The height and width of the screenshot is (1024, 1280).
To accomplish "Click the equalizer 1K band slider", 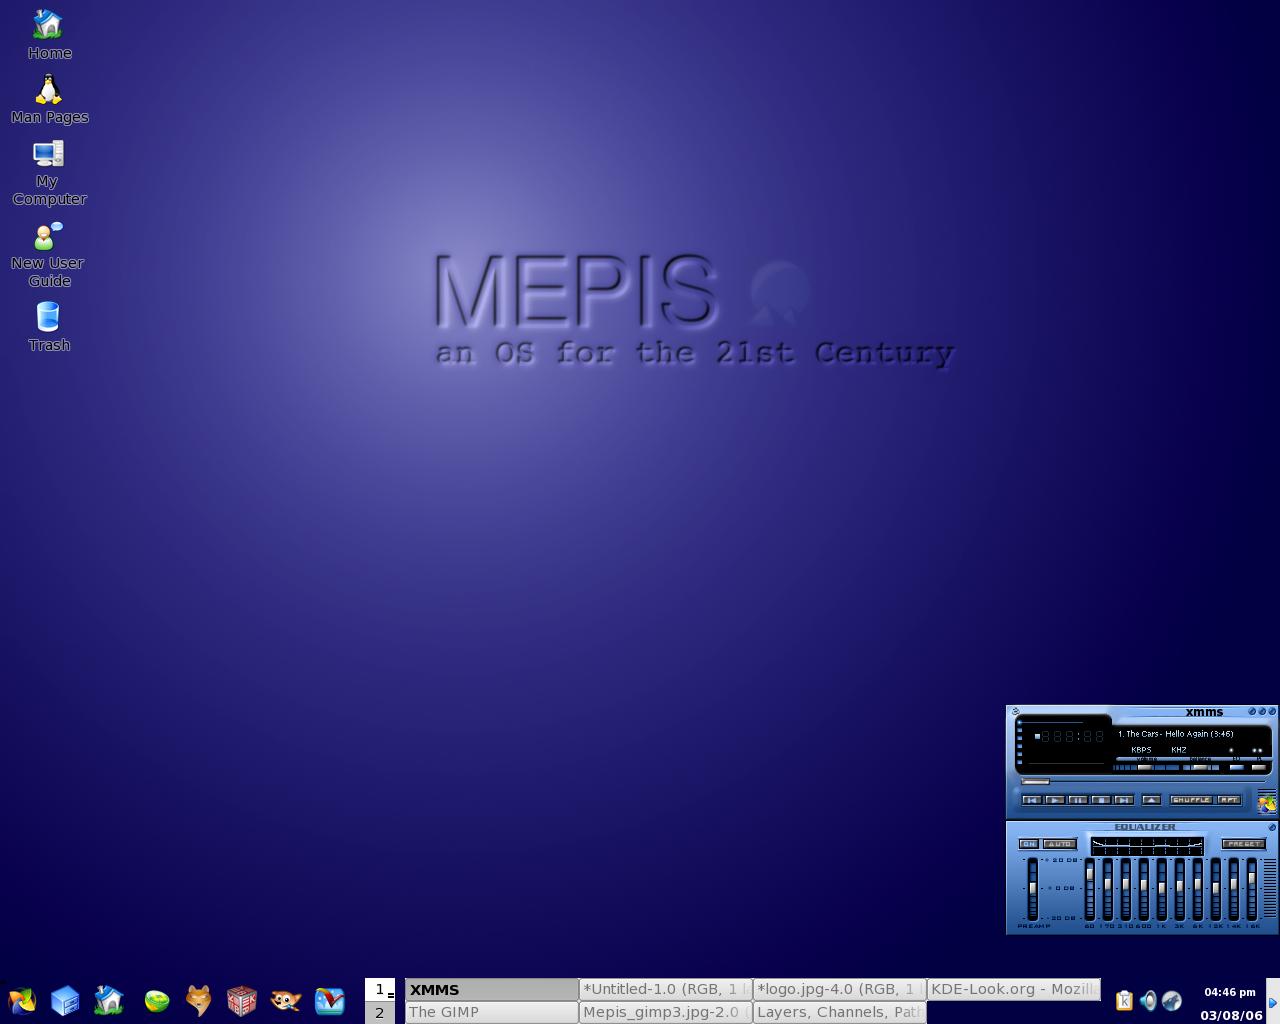I will [1162, 889].
